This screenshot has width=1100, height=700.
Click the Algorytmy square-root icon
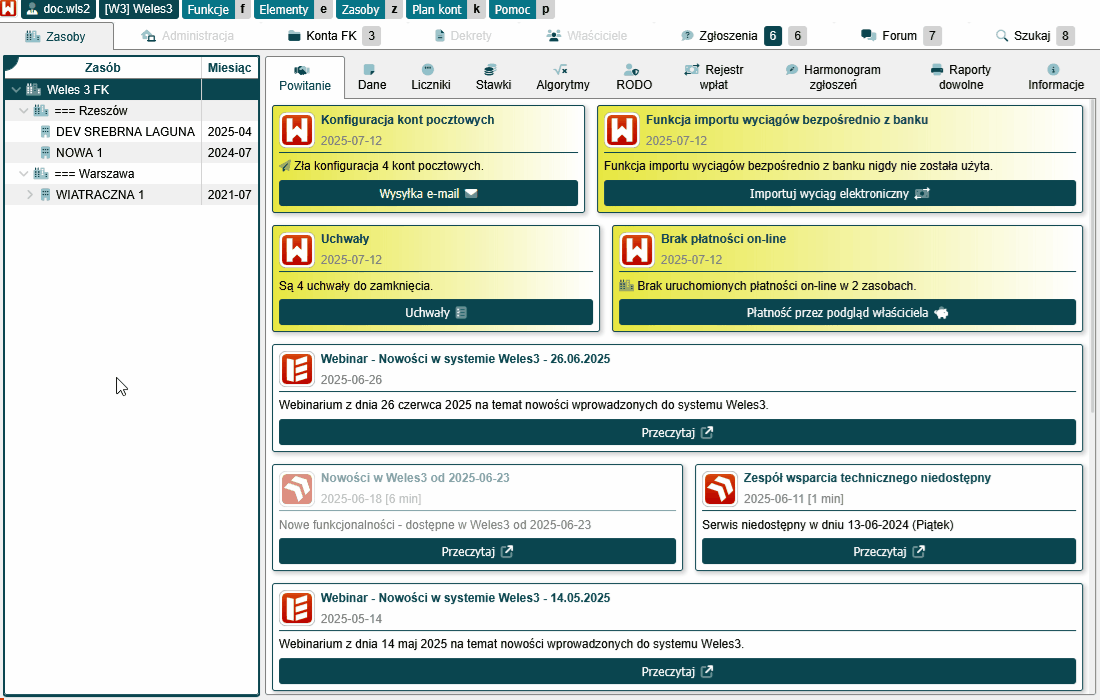[561, 69]
